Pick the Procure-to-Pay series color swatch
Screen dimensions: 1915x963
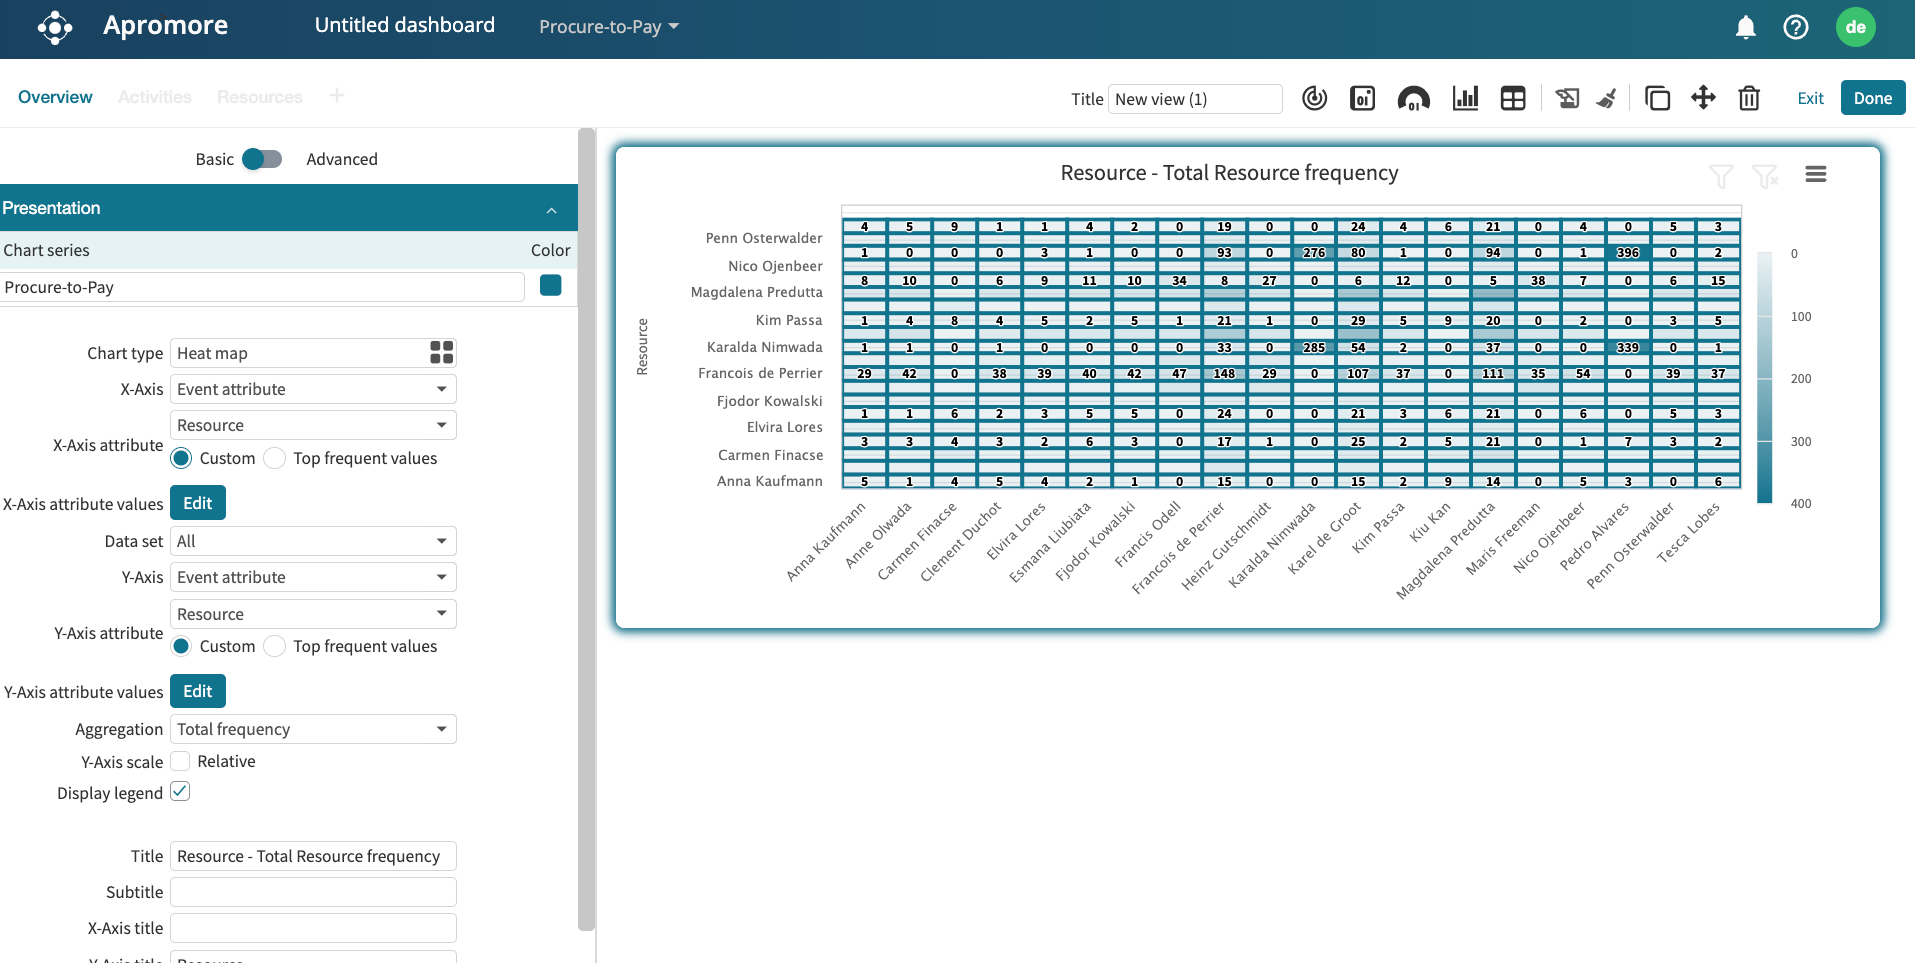tap(550, 286)
